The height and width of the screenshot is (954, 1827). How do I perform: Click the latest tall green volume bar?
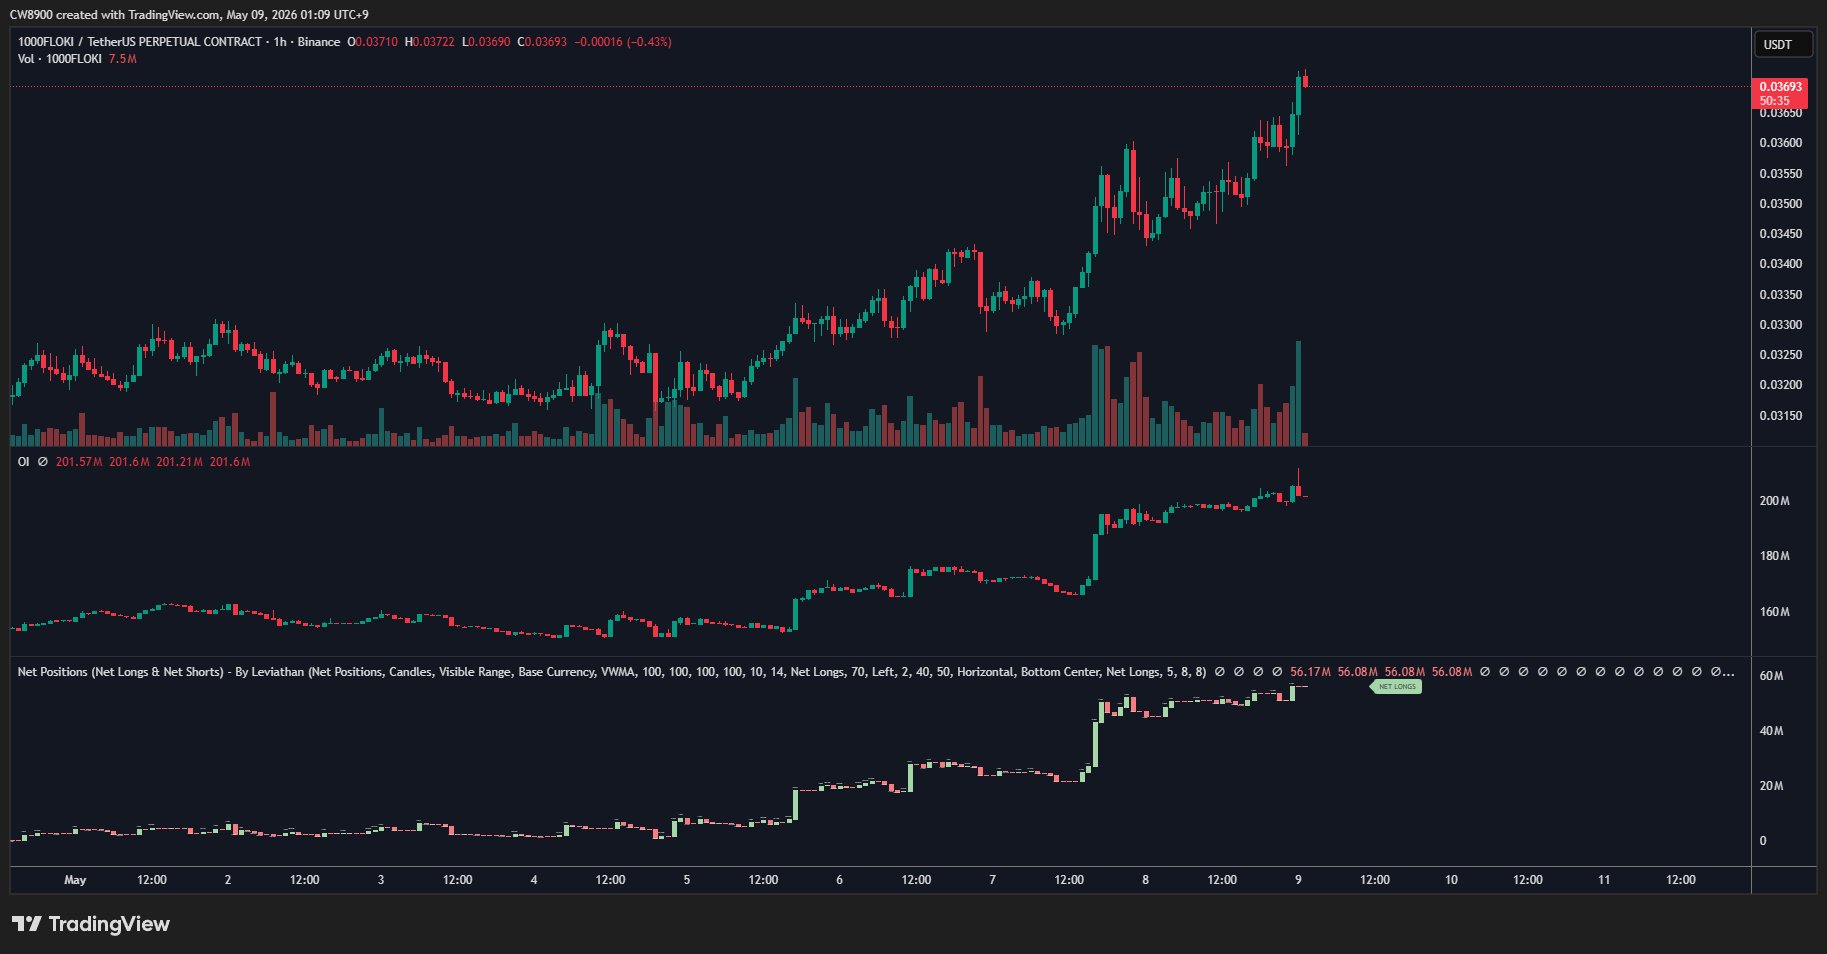point(1299,393)
